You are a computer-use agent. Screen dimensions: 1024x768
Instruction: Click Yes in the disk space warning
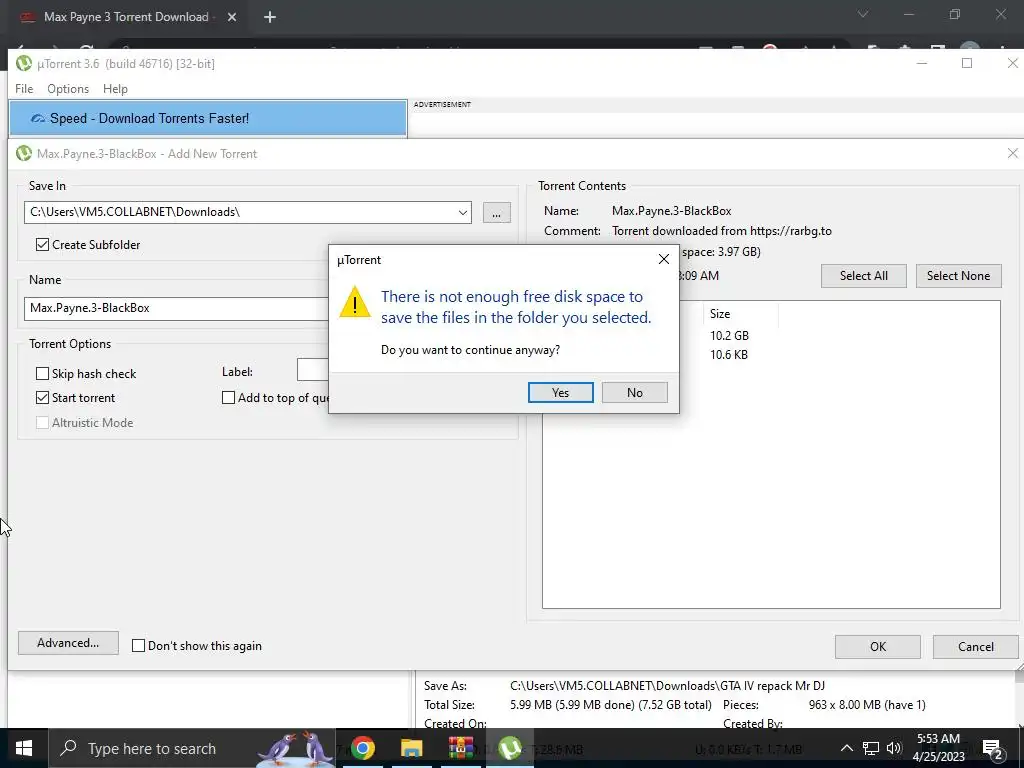point(560,392)
